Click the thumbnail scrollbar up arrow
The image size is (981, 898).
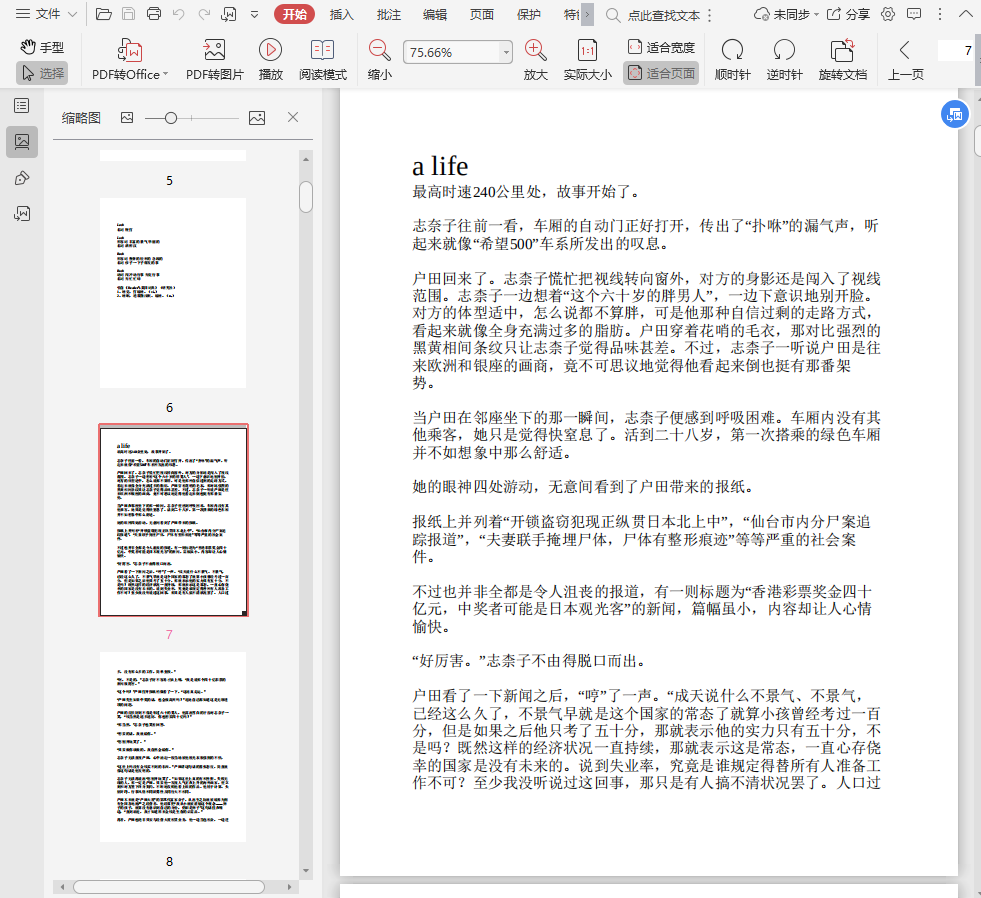306,160
